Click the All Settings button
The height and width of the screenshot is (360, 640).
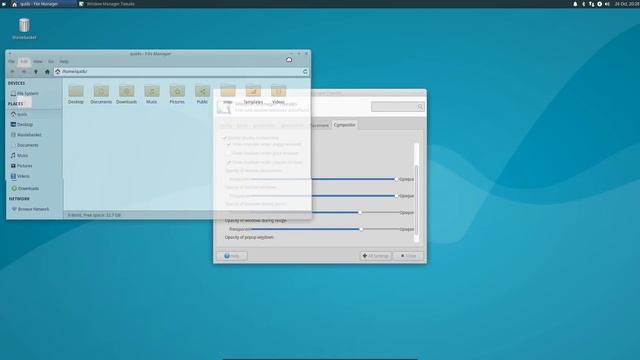pos(376,256)
